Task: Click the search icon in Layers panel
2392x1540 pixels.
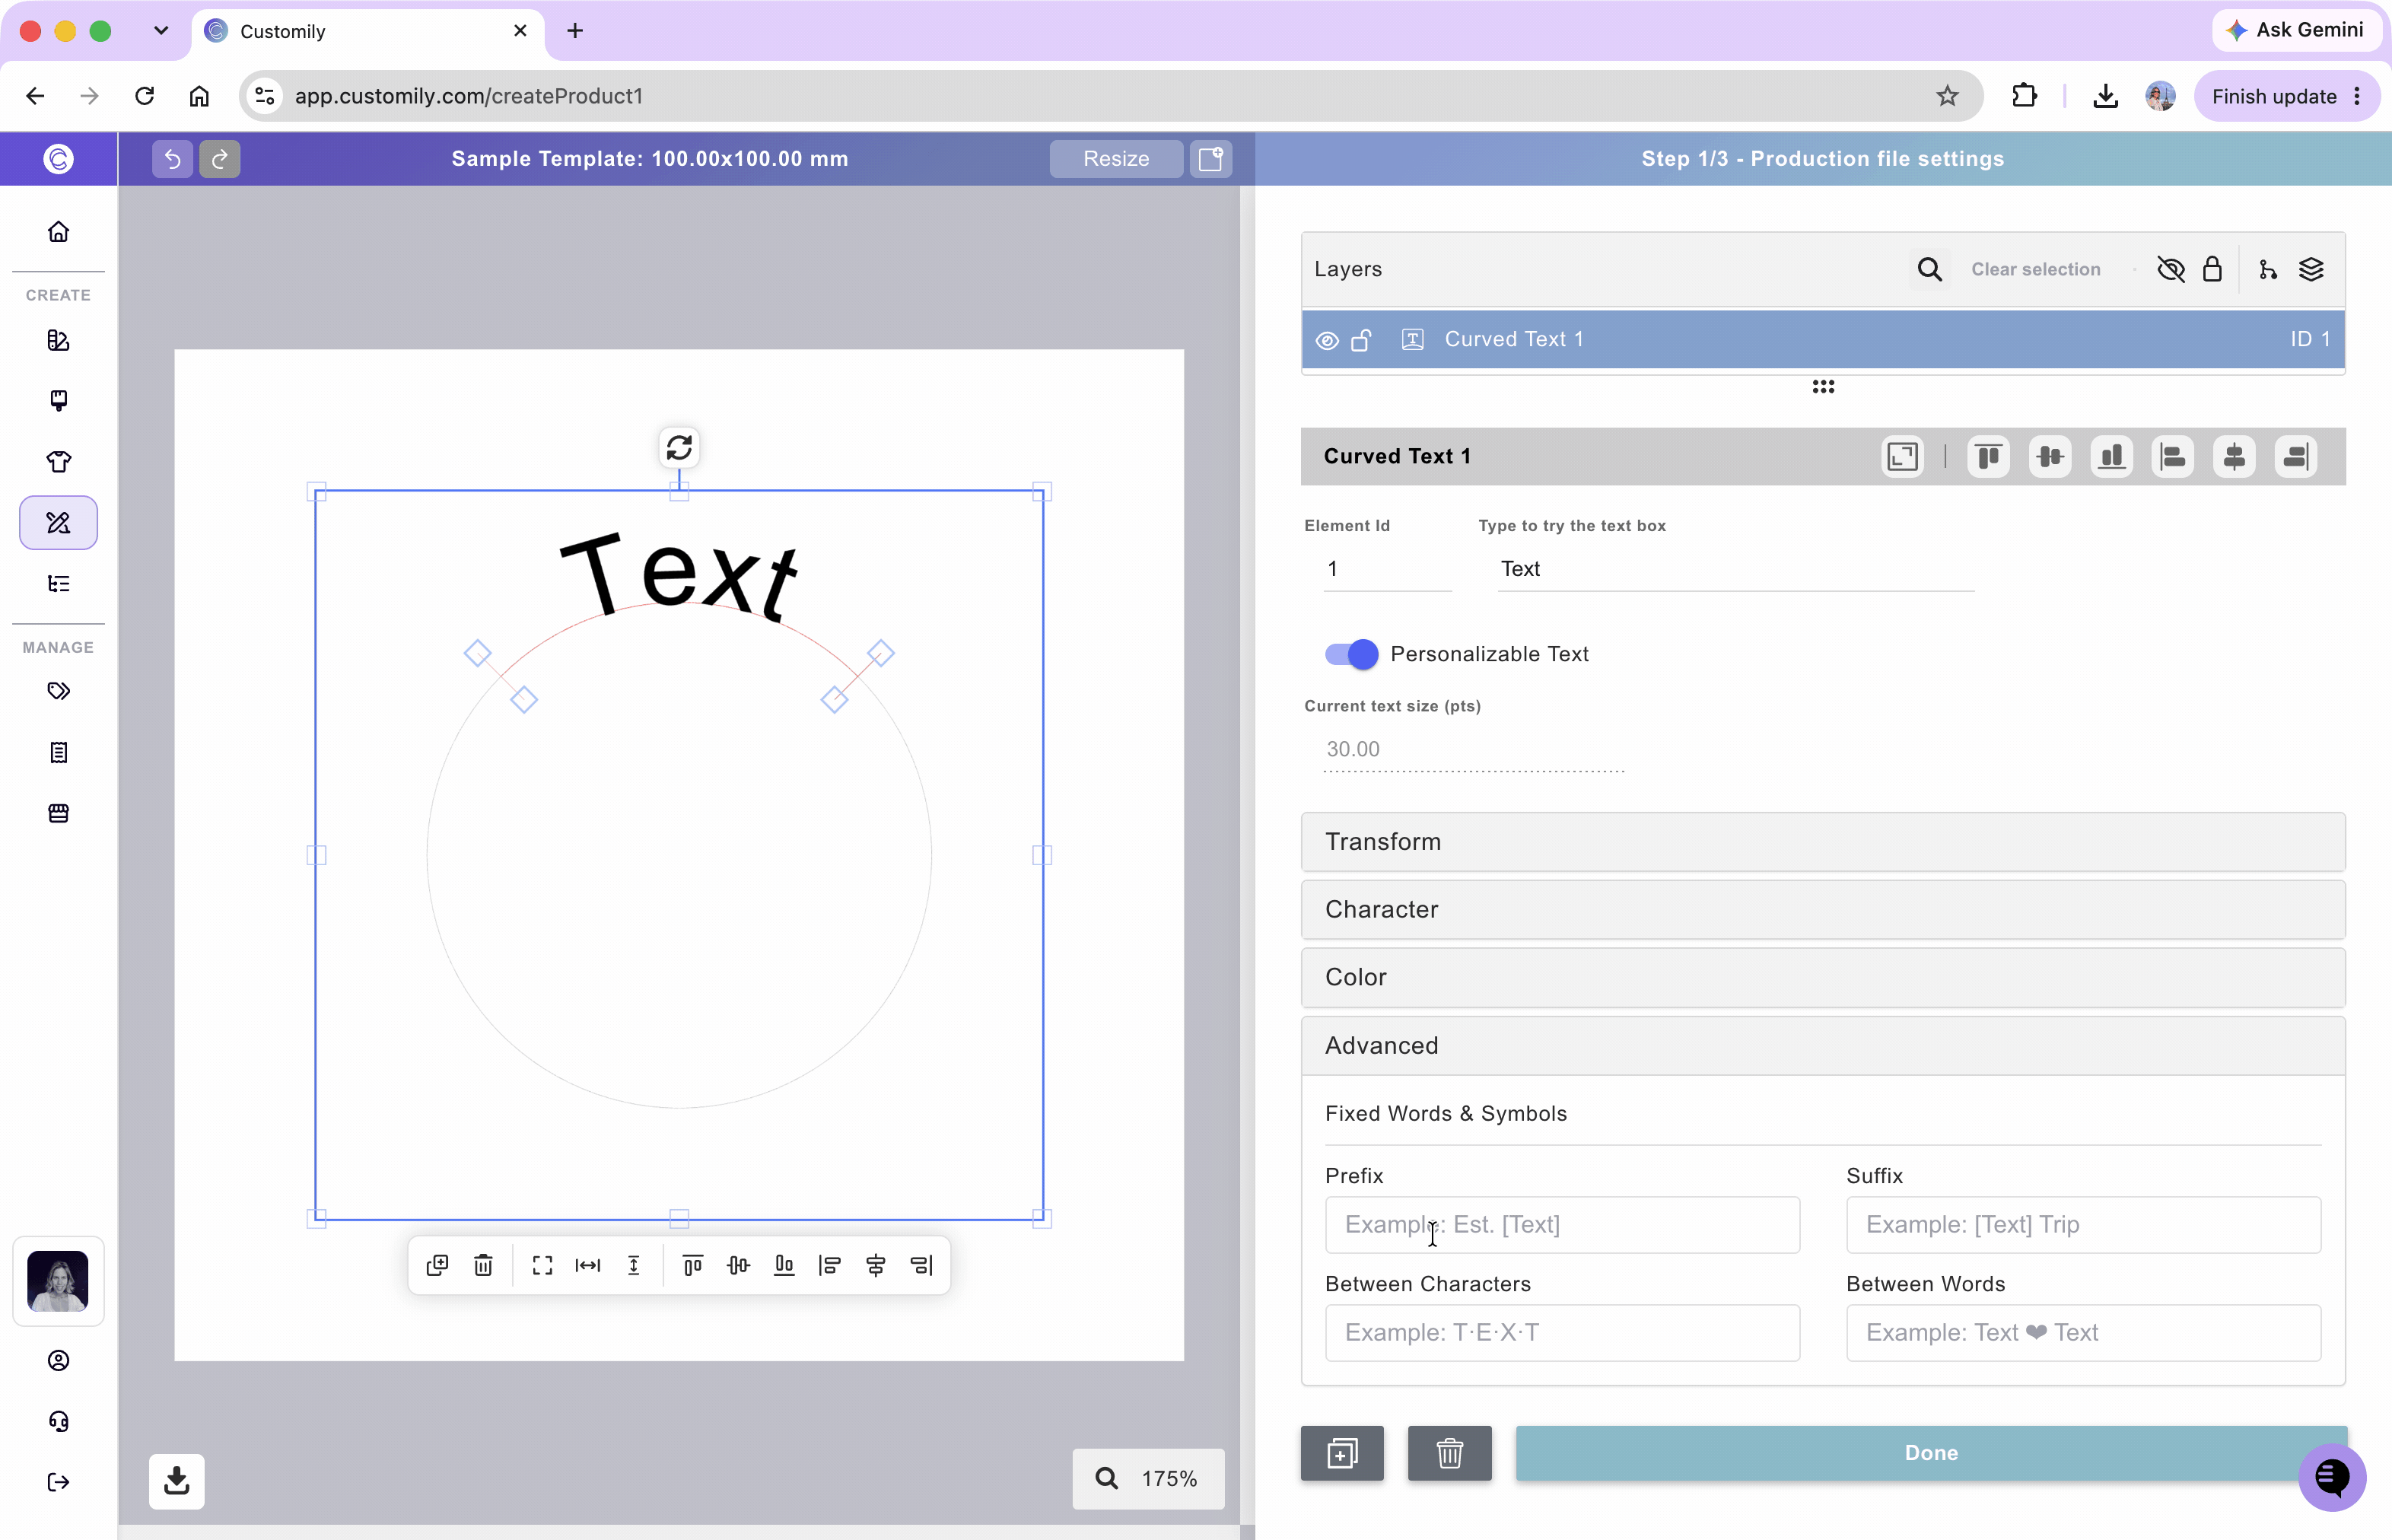Action: pyautogui.click(x=1929, y=270)
